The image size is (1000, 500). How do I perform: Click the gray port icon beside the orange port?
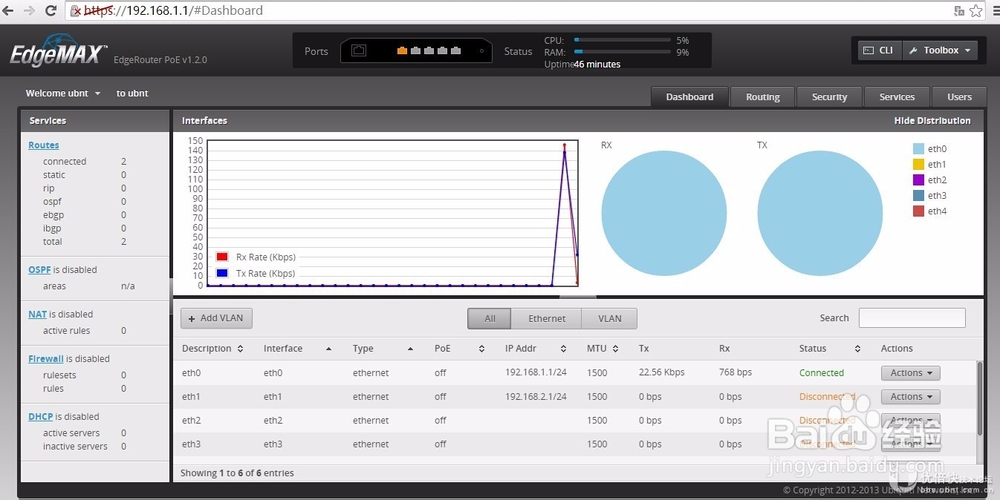click(415, 50)
